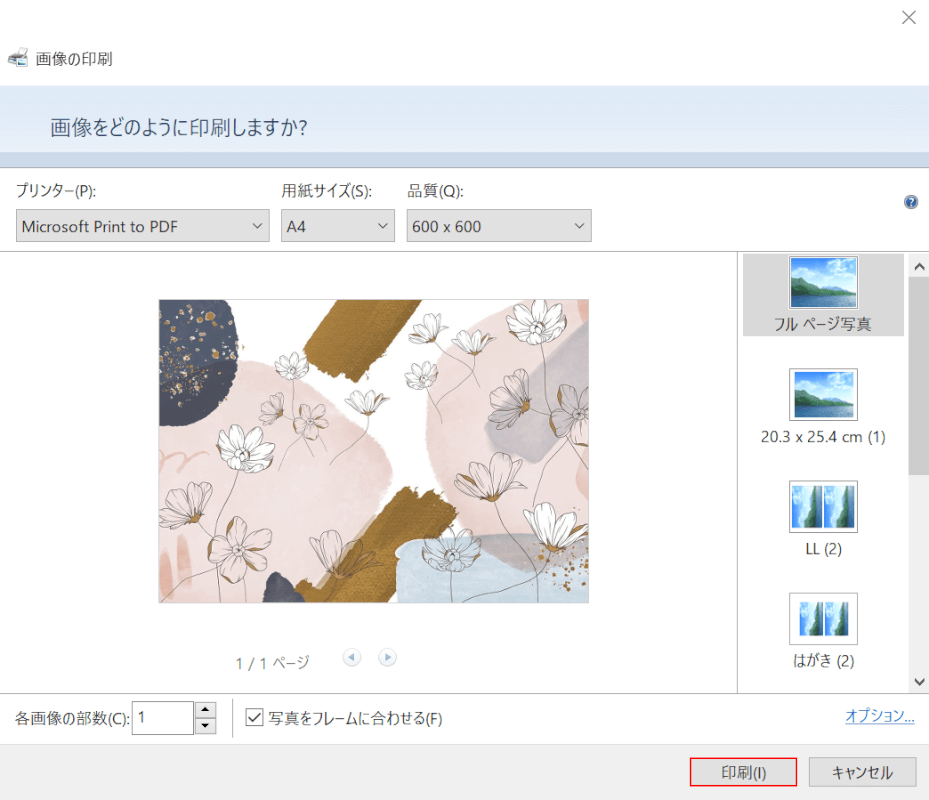Image resolution: width=929 pixels, height=800 pixels.
Task: Open the オプション... link
Action: click(879, 715)
